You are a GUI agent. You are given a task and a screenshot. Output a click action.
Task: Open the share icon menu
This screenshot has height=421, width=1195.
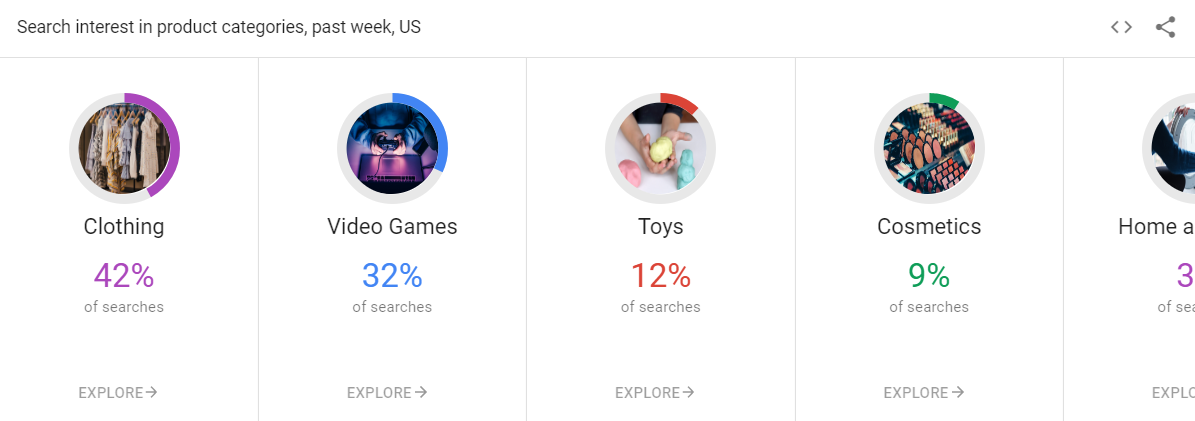pyautogui.click(x=1165, y=27)
